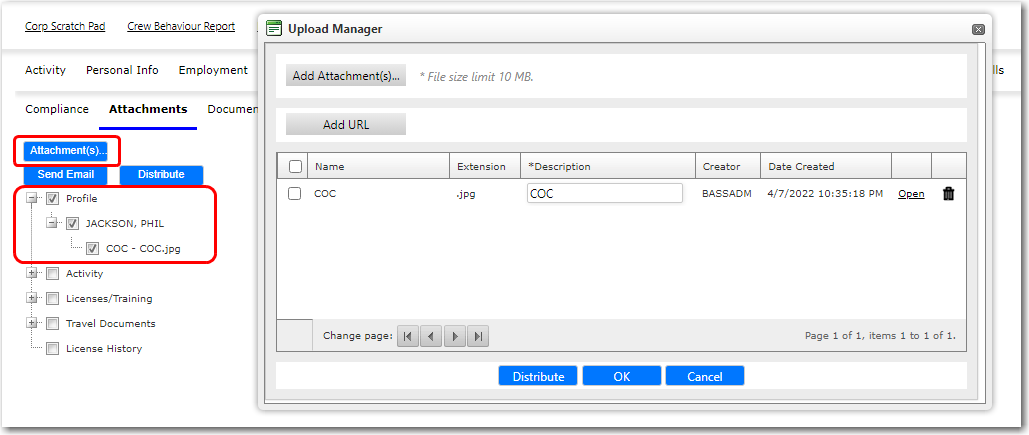Click the Upload Manager title icon

(x=274, y=29)
